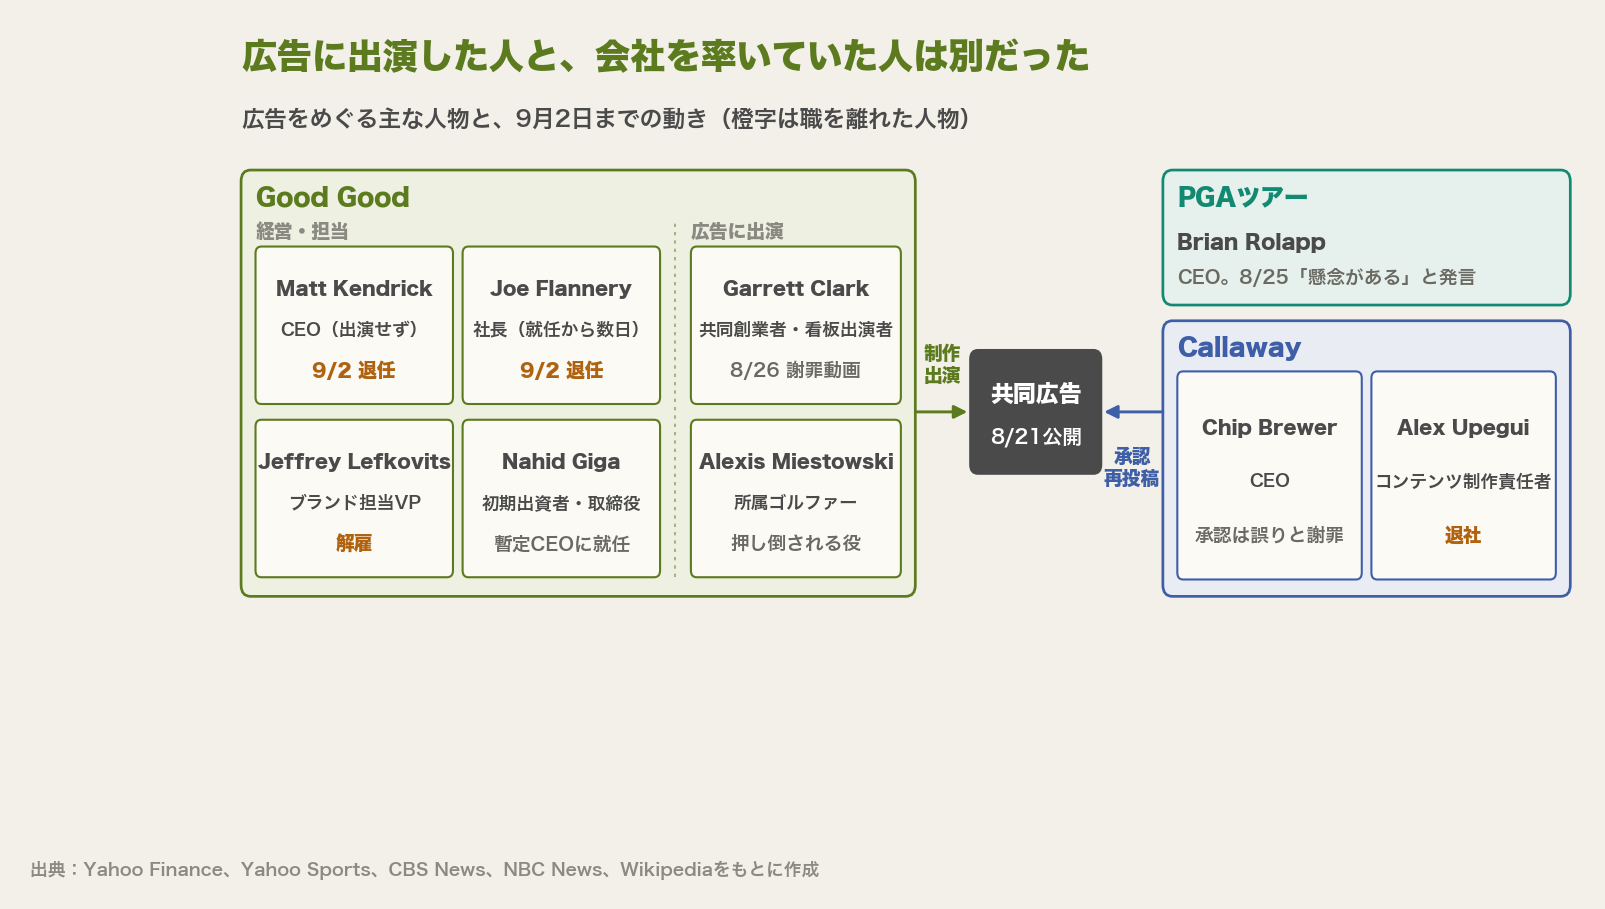Click the 経営・担当 section label

[x=302, y=231]
